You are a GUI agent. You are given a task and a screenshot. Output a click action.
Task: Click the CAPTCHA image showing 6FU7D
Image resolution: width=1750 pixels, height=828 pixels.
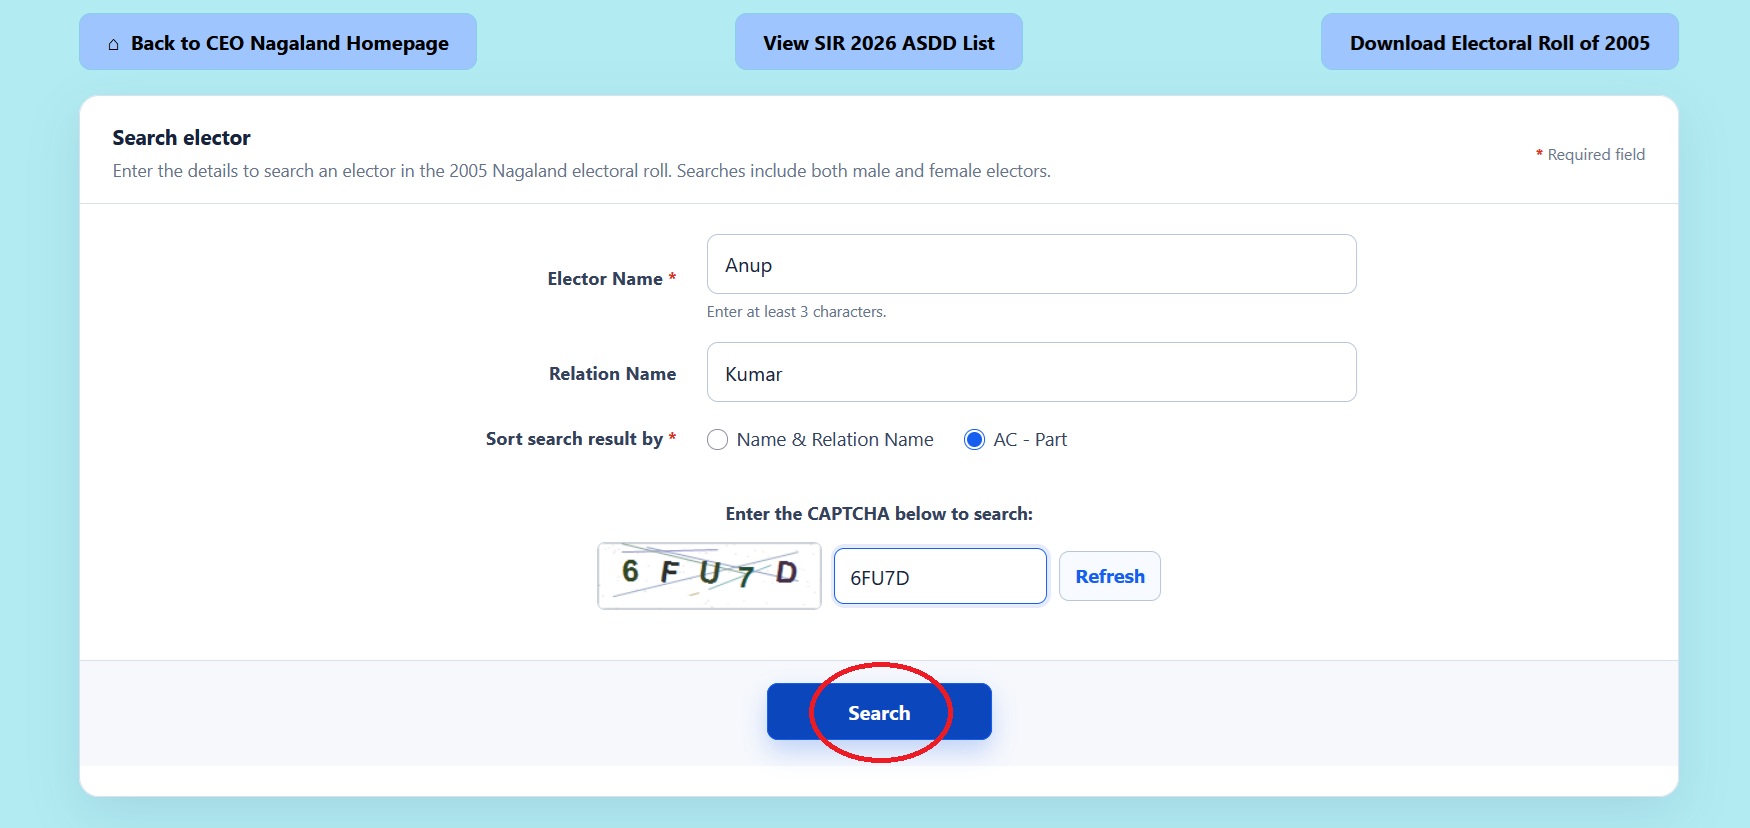pos(709,576)
